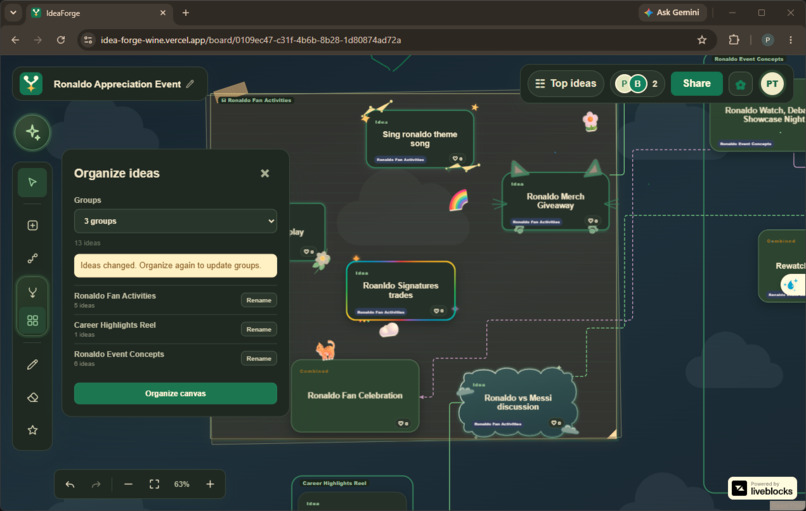This screenshot has height=511, width=806.
Task: Click the IdeaForge logo icon
Action: click(x=31, y=83)
